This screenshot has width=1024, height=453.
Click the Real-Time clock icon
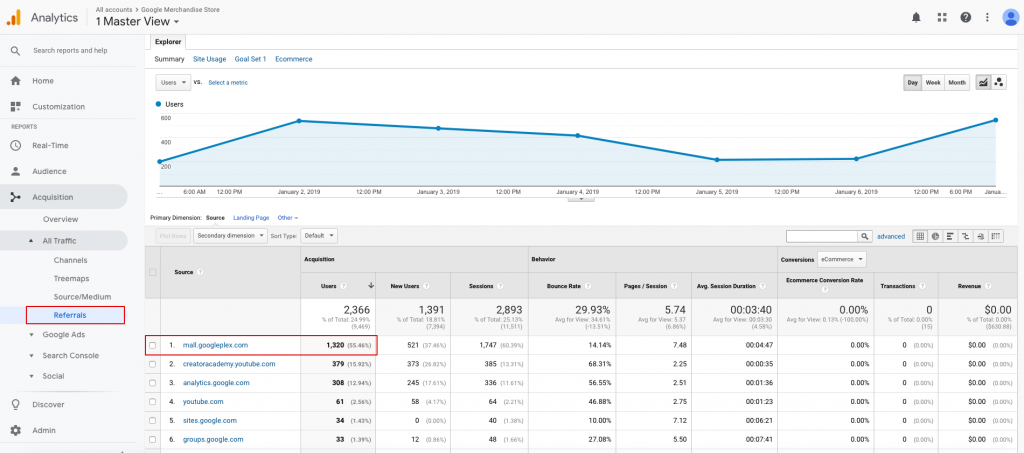pos(16,146)
